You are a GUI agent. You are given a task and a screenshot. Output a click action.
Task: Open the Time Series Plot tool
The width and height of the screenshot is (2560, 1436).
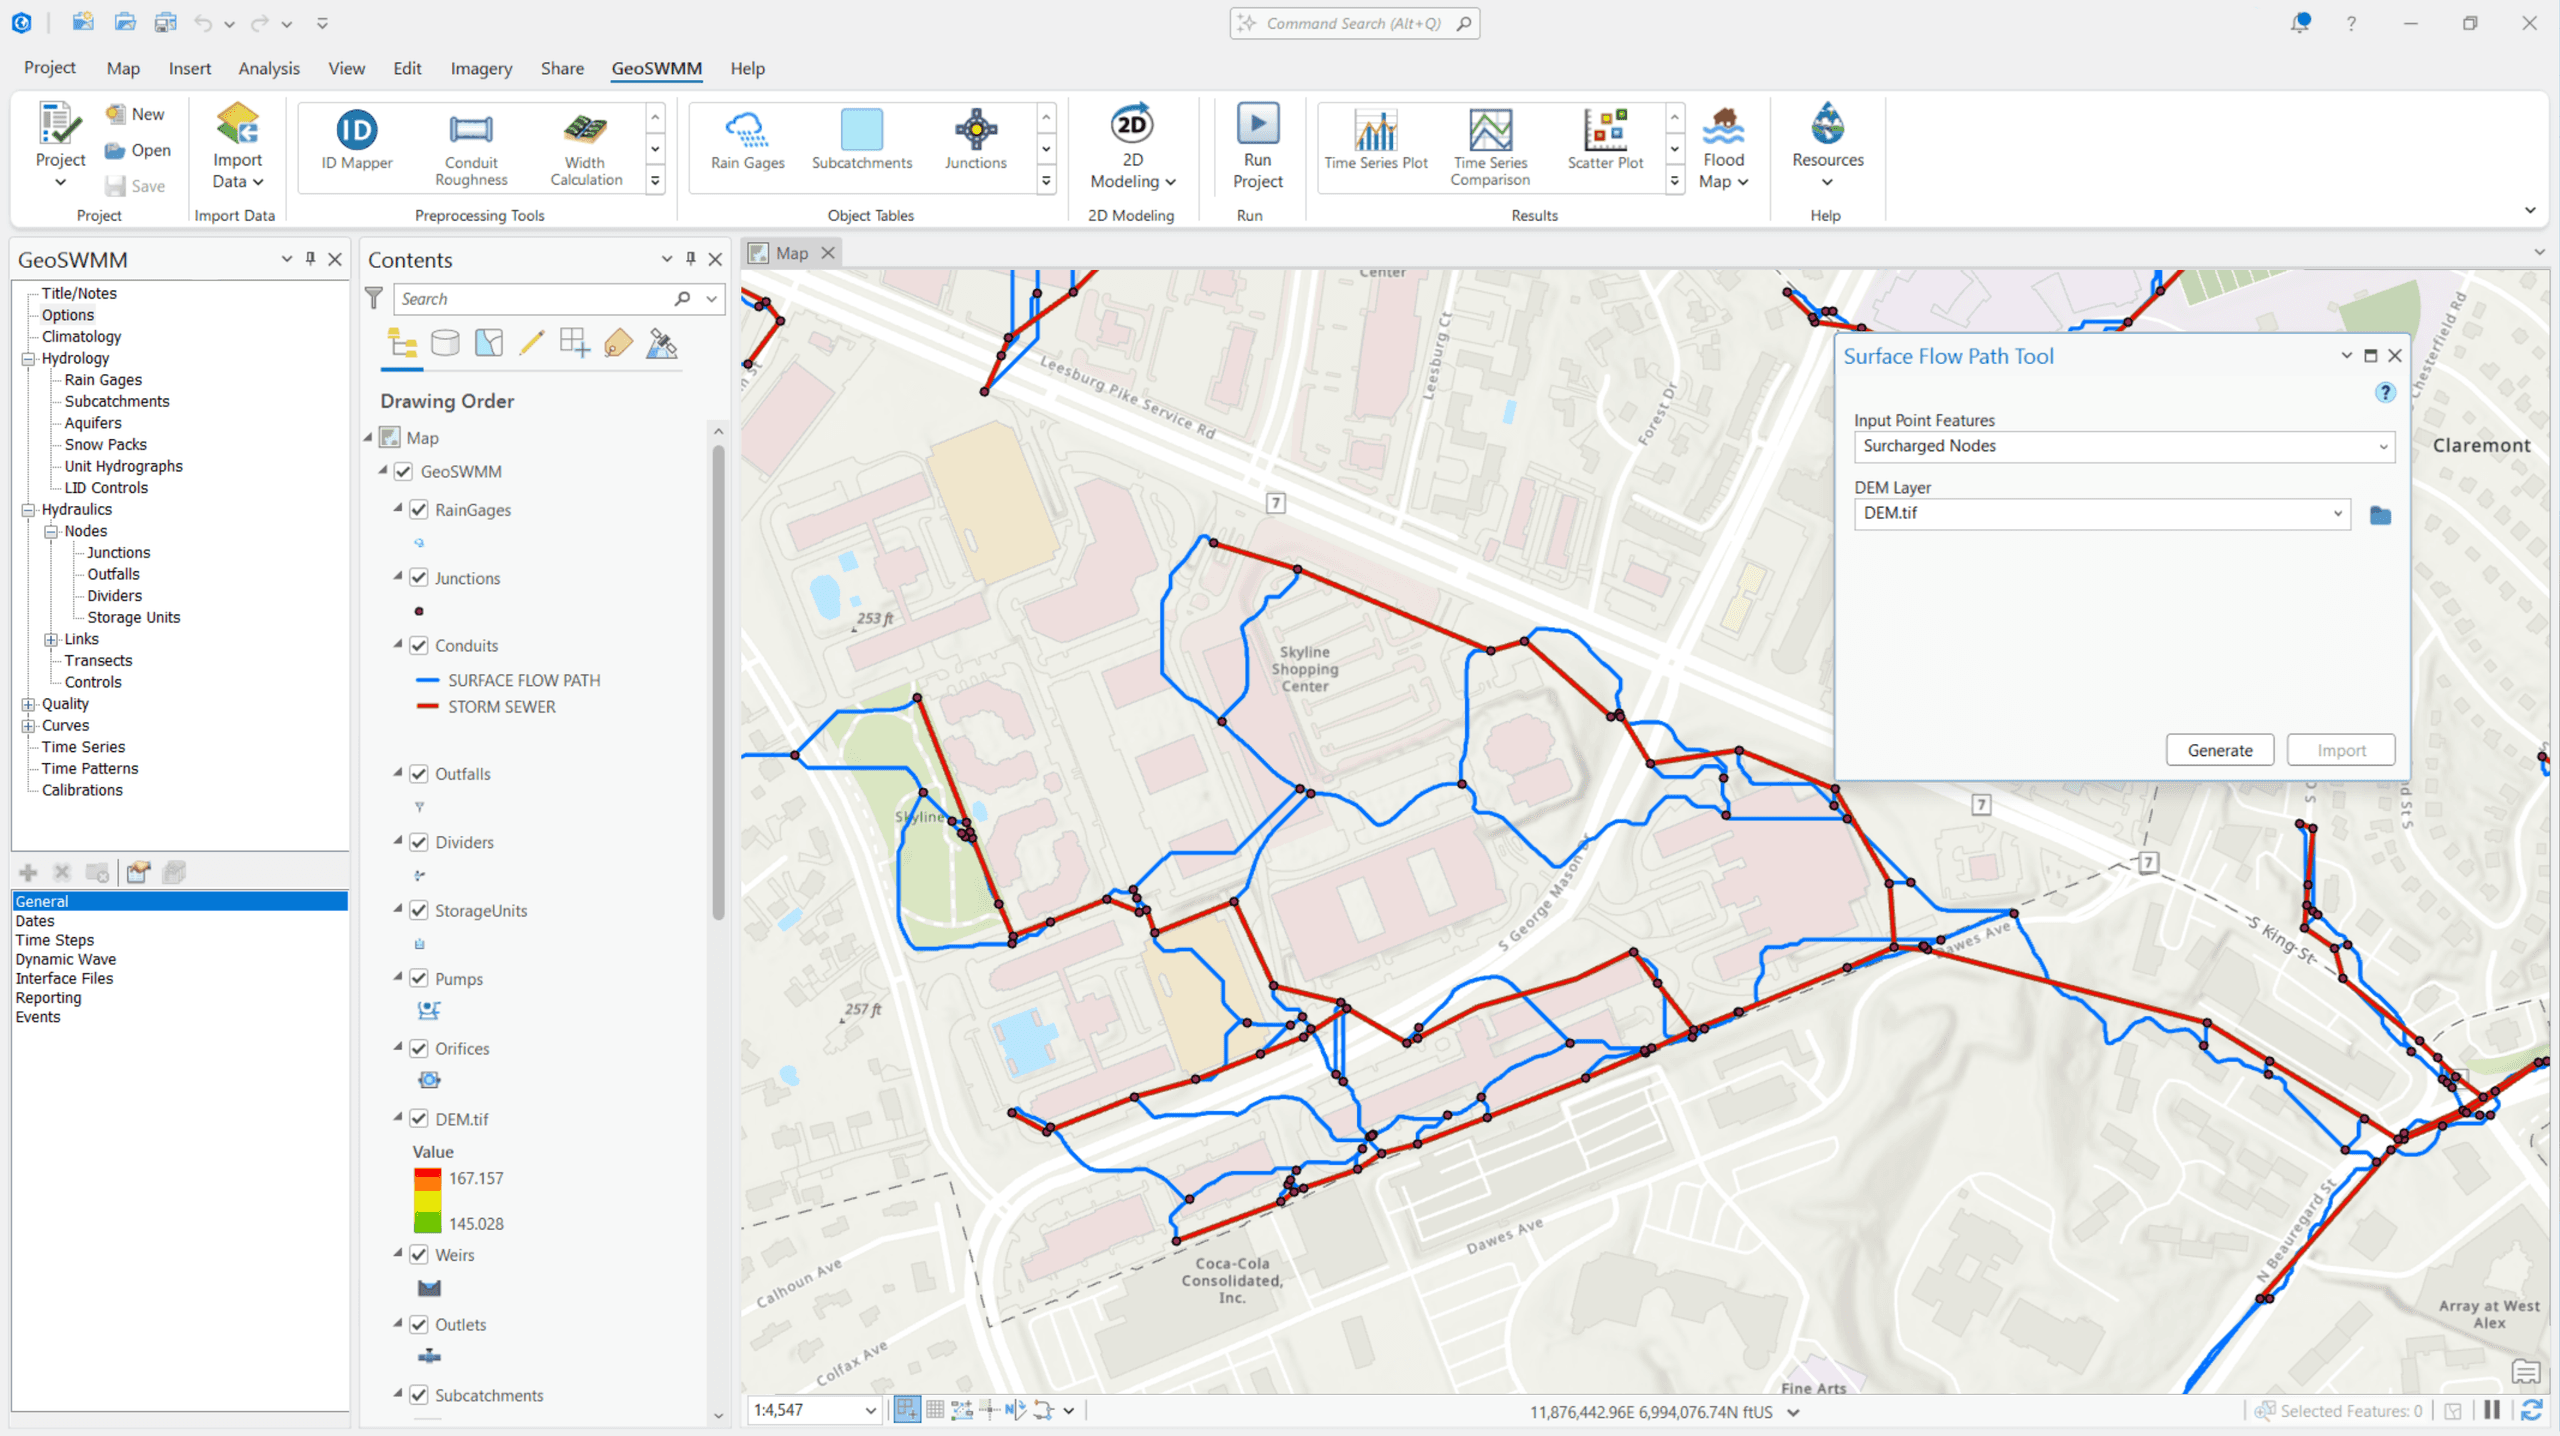click(x=1377, y=145)
